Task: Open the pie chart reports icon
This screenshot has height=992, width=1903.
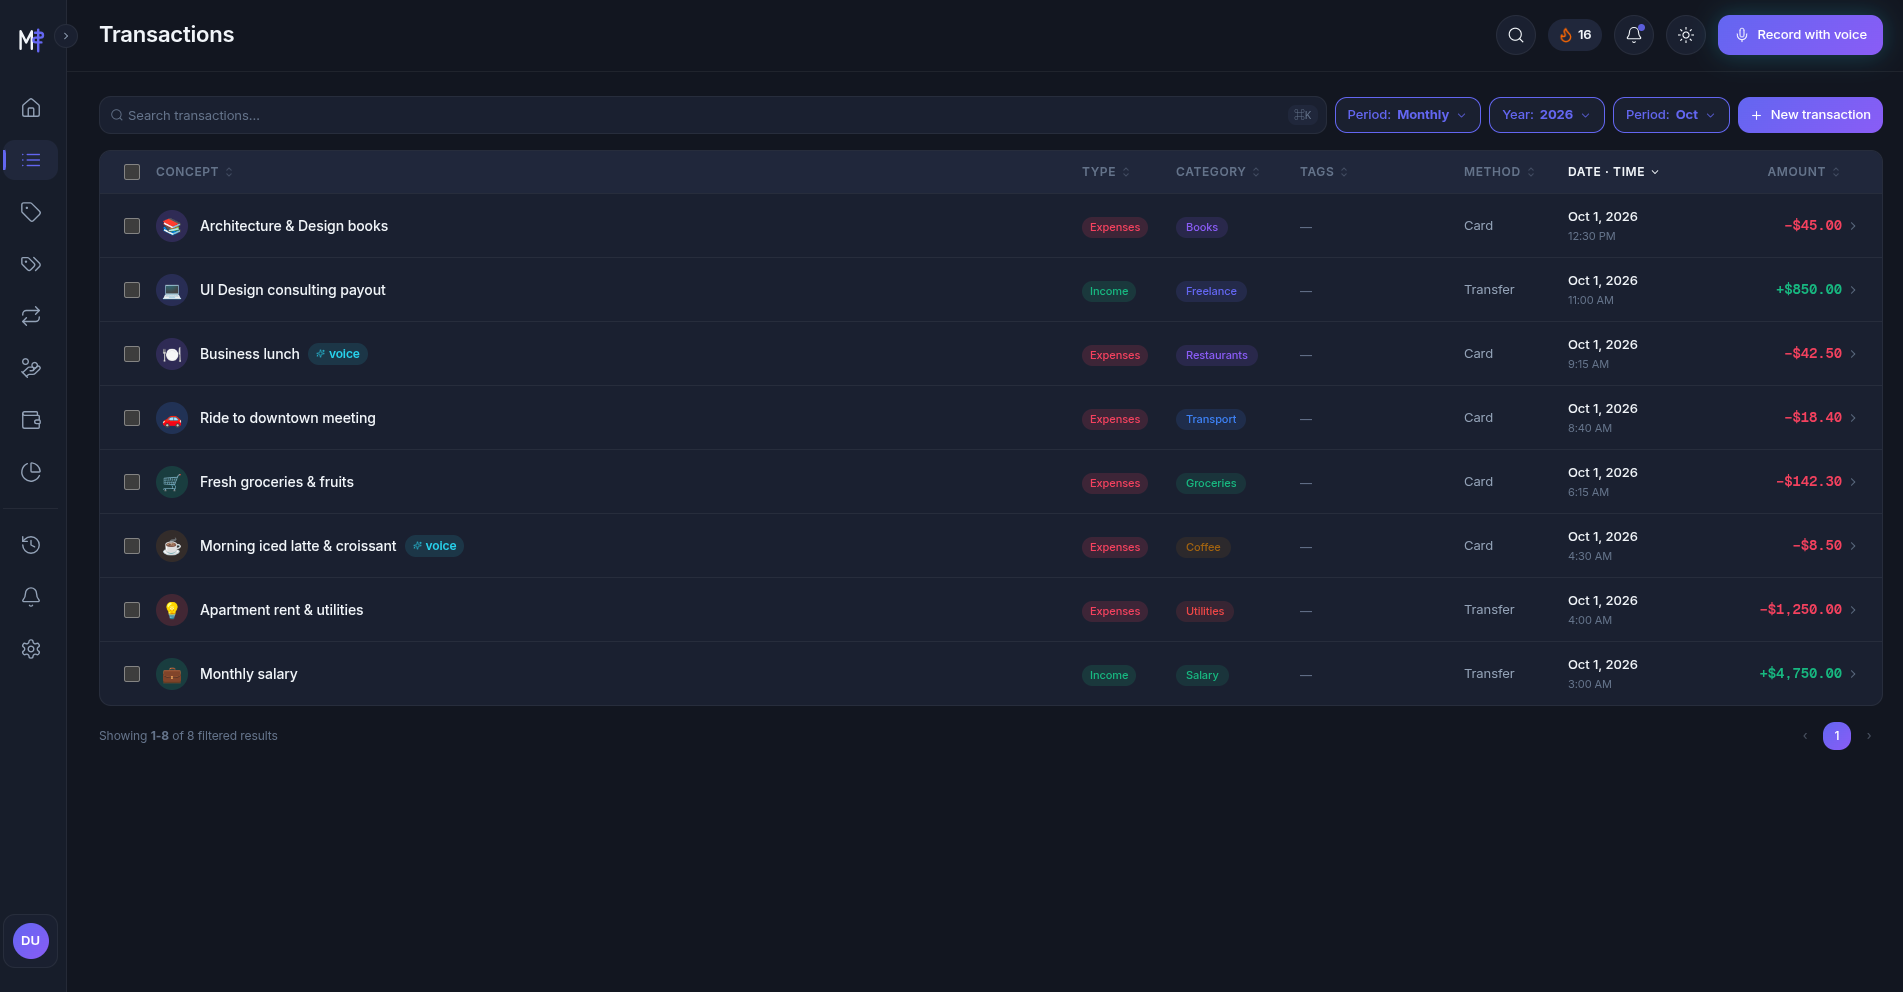Action: pyautogui.click(x=31, y=472)
